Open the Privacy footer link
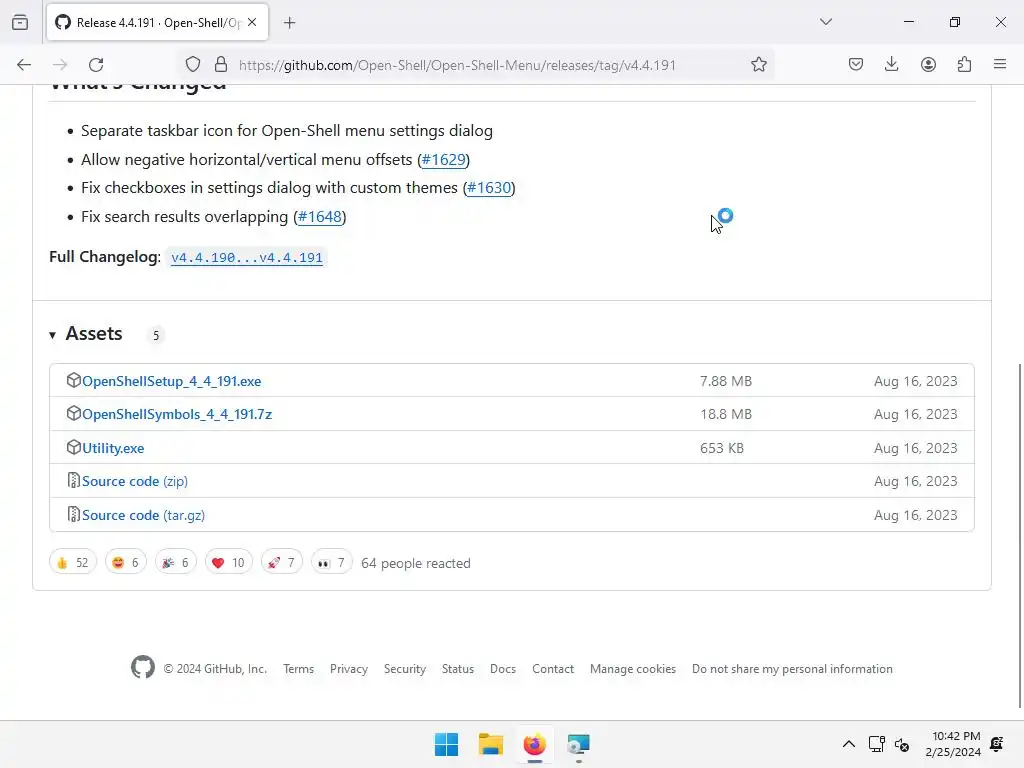Screen dimensions: 1024x768 pos(349,669)
